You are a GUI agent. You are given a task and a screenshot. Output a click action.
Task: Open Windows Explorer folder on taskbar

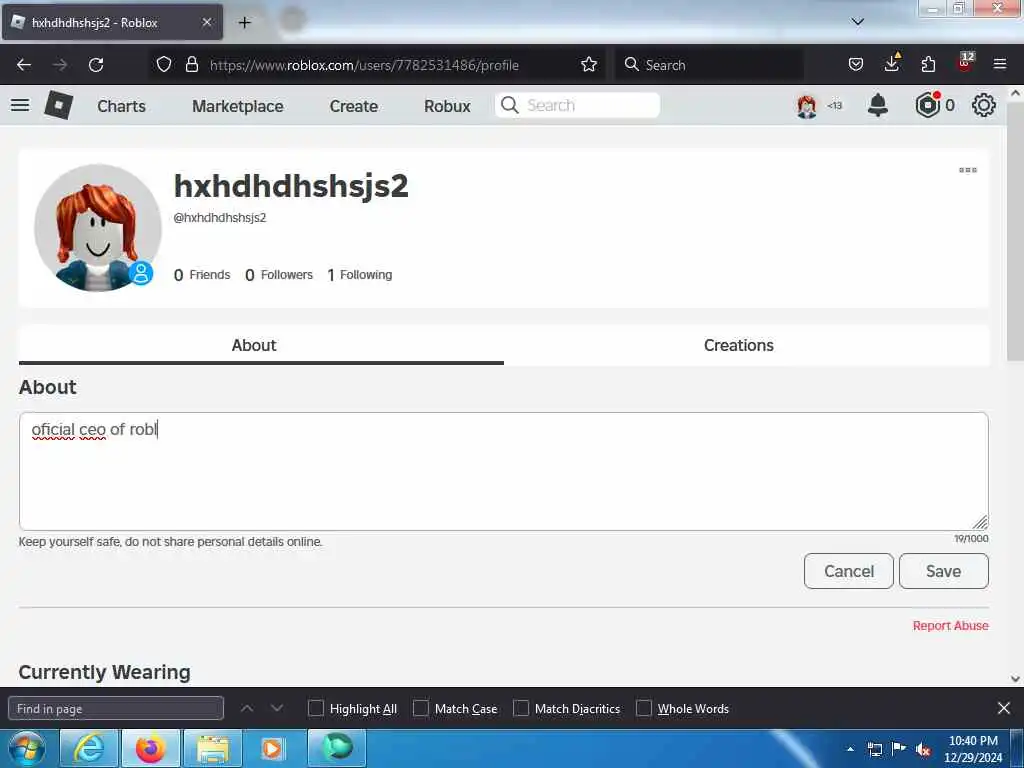click(x=213, y=748)
